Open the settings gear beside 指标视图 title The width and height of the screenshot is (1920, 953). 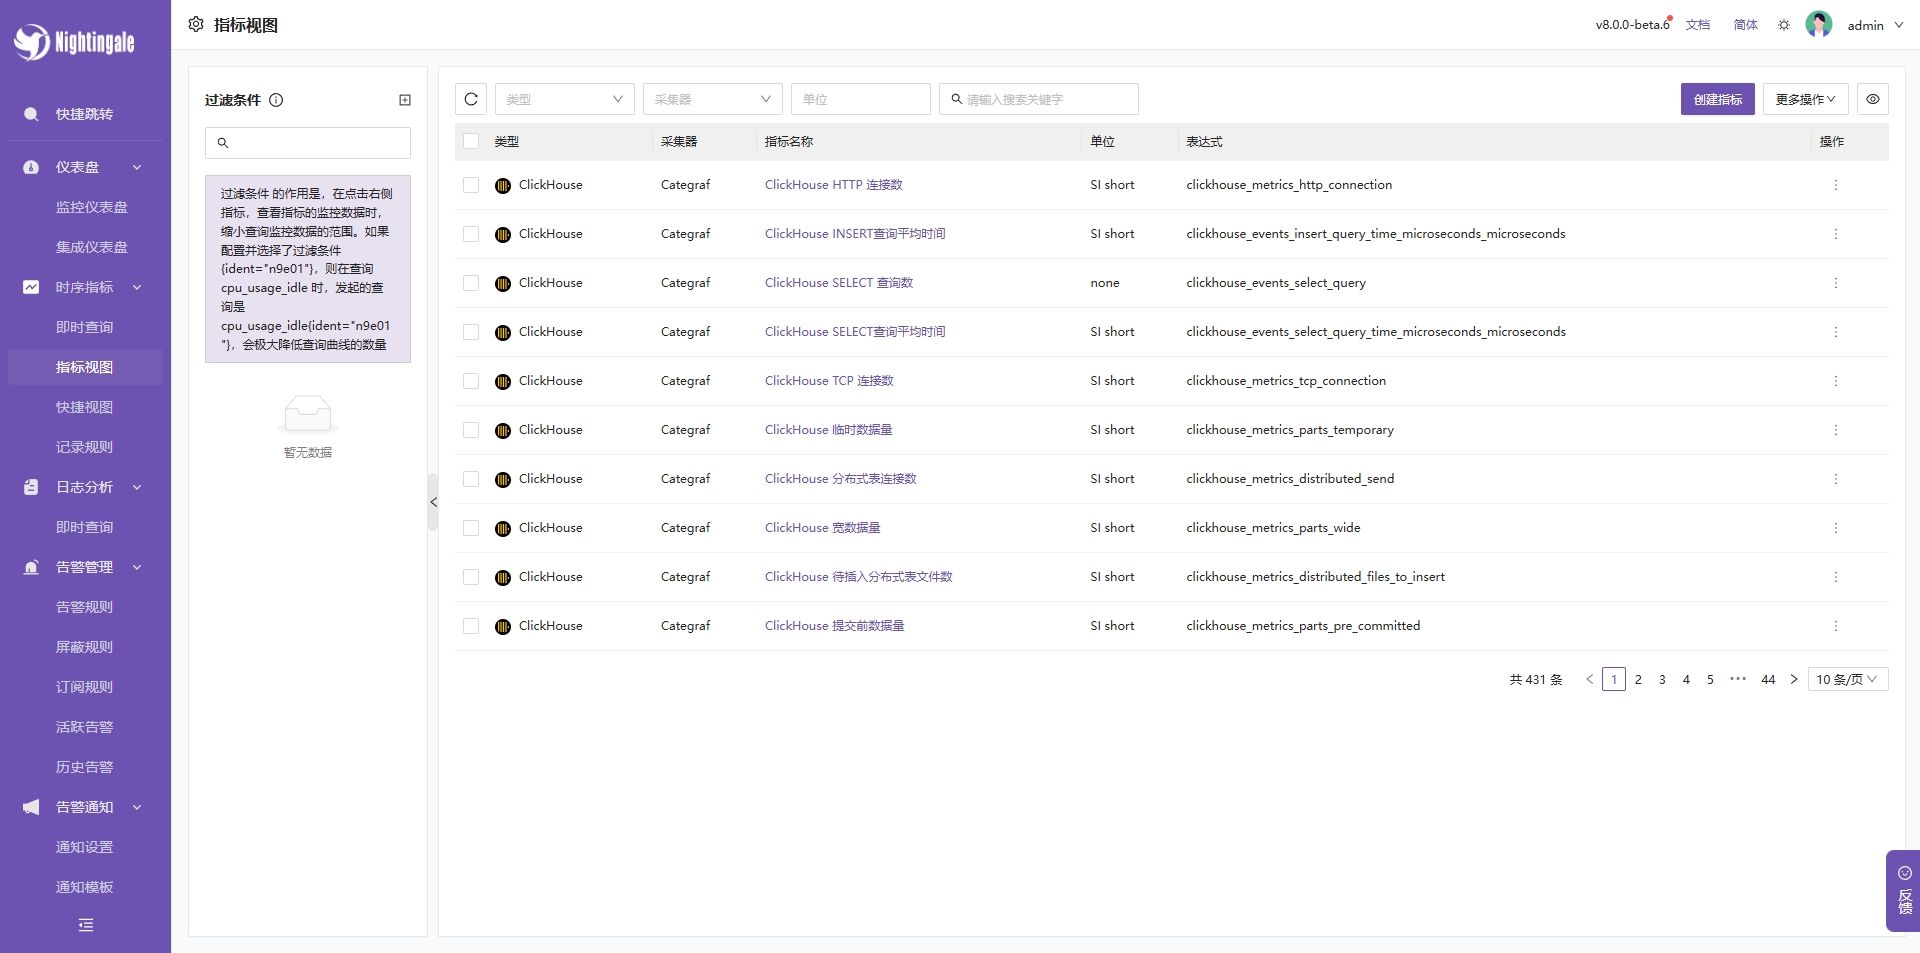pyautogui.click(x=196, y=24)
